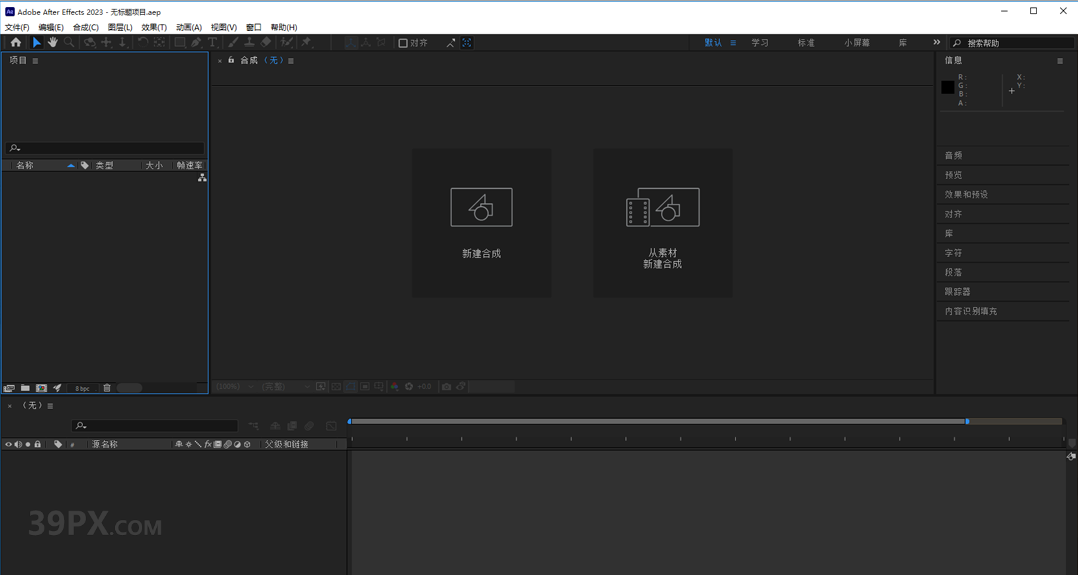Image resolution: width=1078 pixels, height=575 pixels.
Task: Click 从素材新建合成 button
Action: pyautogui.click(x=662, y=223)
